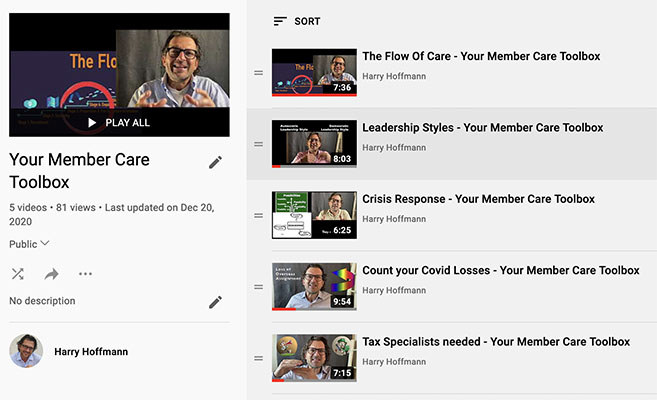Open The Flow Of Care video title

481,57
